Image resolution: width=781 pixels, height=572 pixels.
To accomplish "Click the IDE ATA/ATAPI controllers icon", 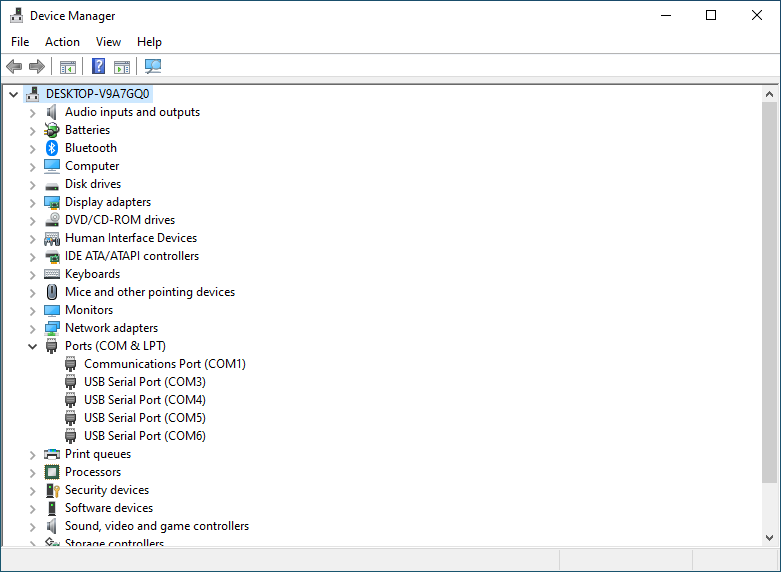I will (x=52, y=256).
